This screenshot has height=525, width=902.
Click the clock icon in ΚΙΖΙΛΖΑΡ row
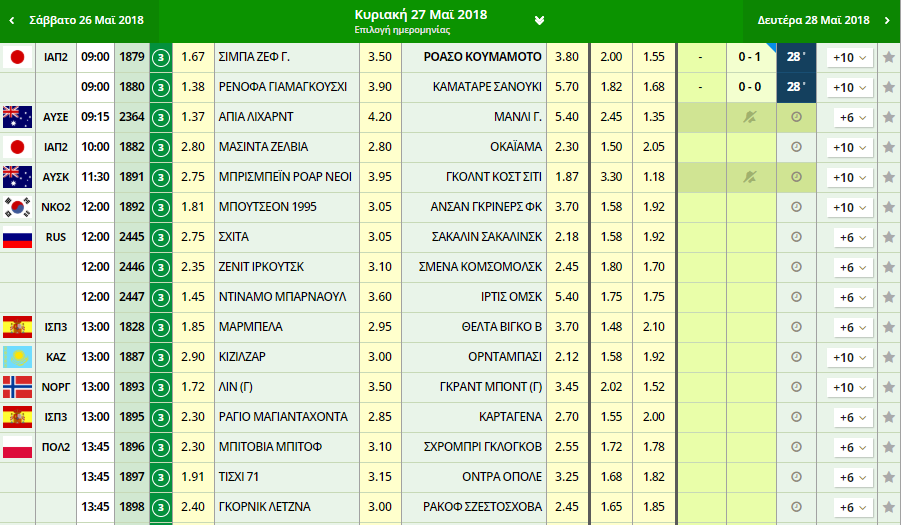point(796,358)
